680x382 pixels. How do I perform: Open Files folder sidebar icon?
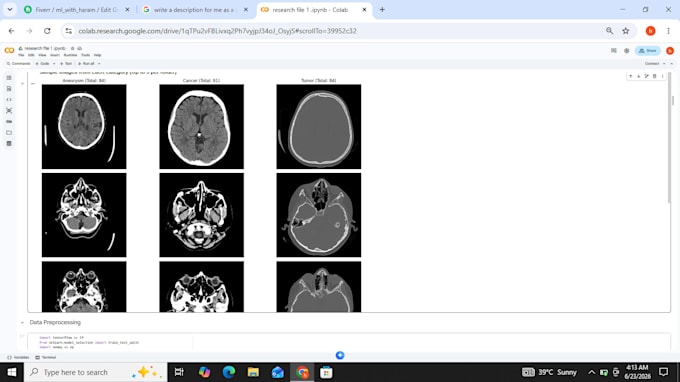click(9, 133)
